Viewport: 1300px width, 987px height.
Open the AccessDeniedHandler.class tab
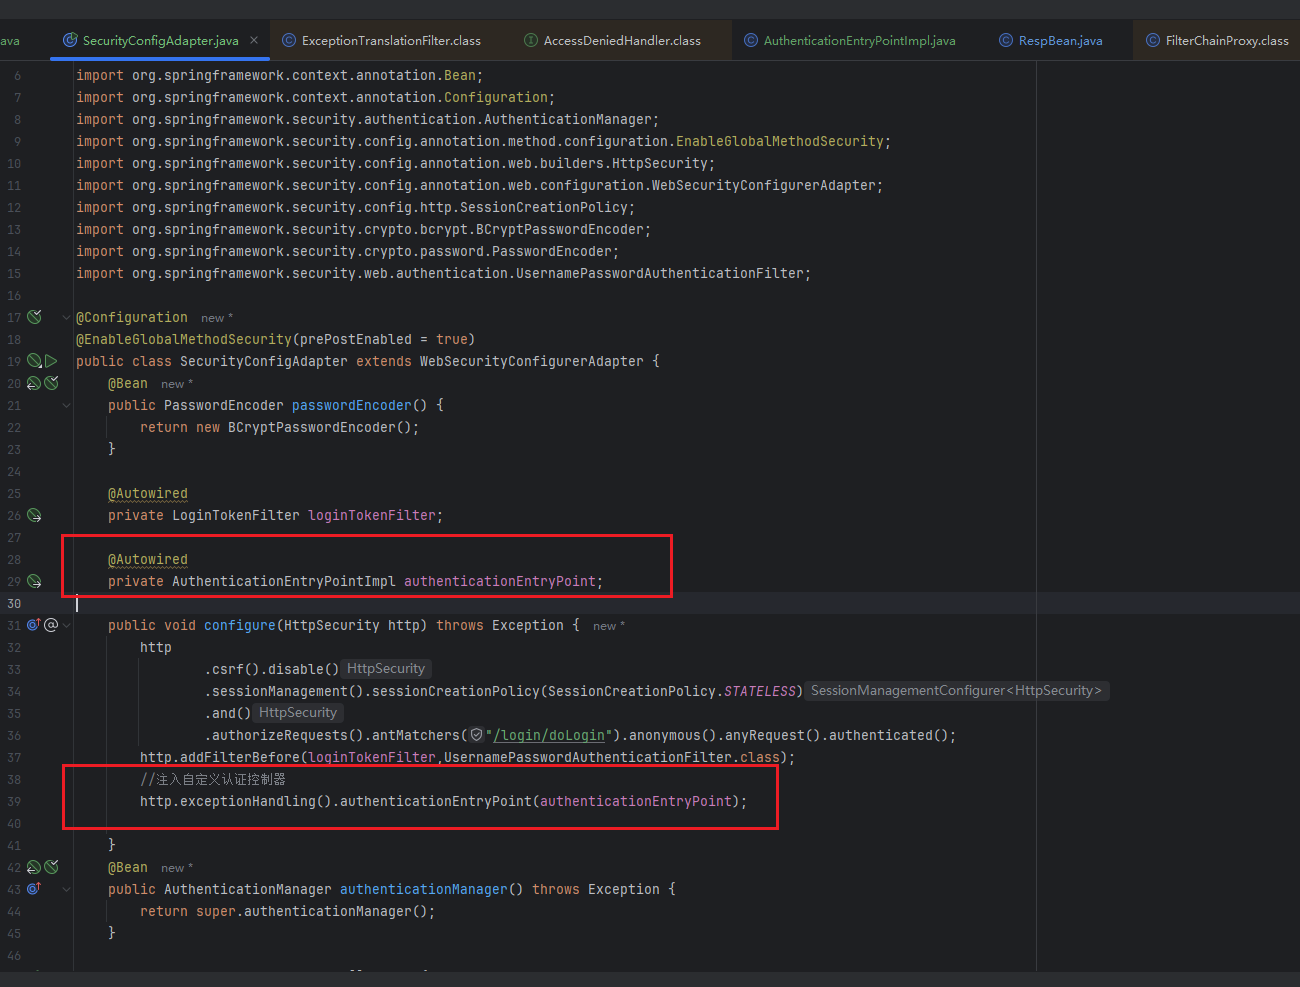coord(612,41)
